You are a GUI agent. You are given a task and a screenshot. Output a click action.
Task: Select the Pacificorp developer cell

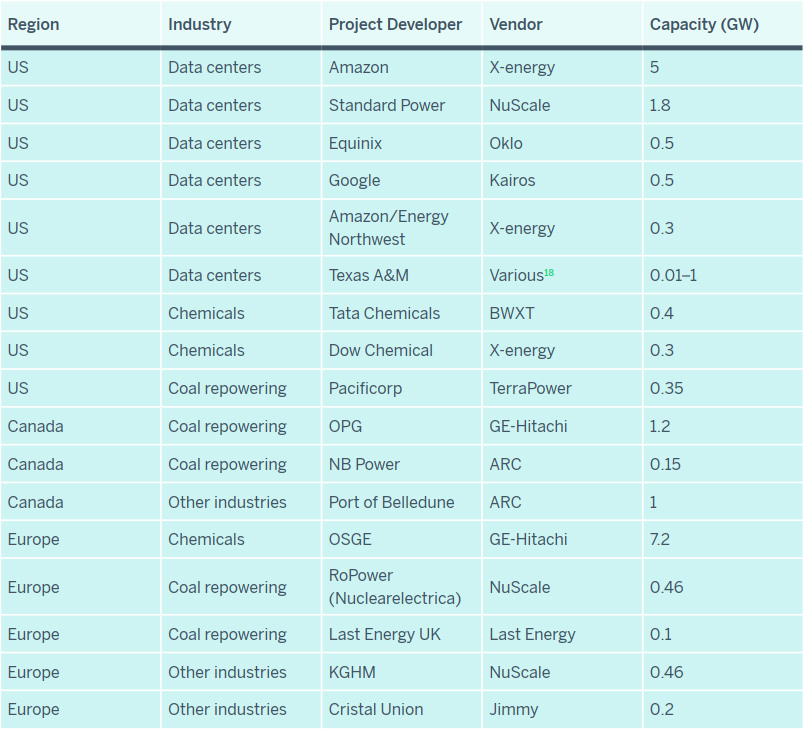pos(365,388)
